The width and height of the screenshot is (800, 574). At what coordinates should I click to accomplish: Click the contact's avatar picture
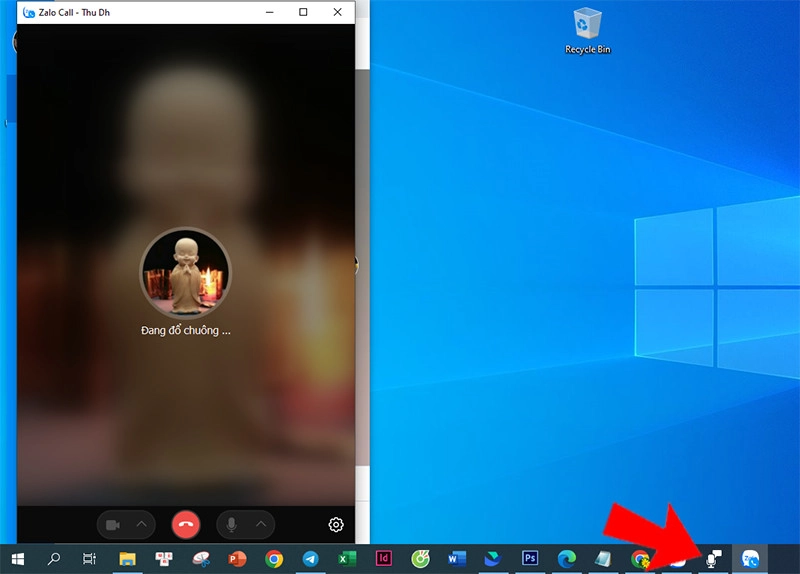(186, 273)
